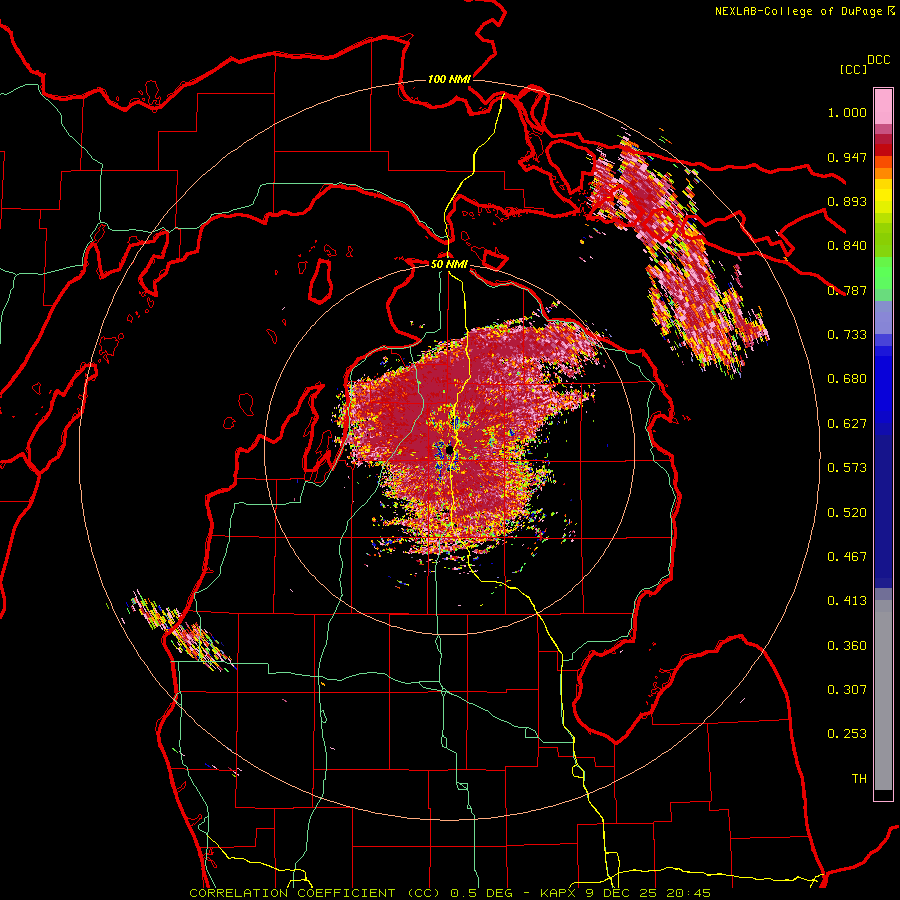900x900 pixels.
Task: Click the 0.893 scale value
Action: 847,201
